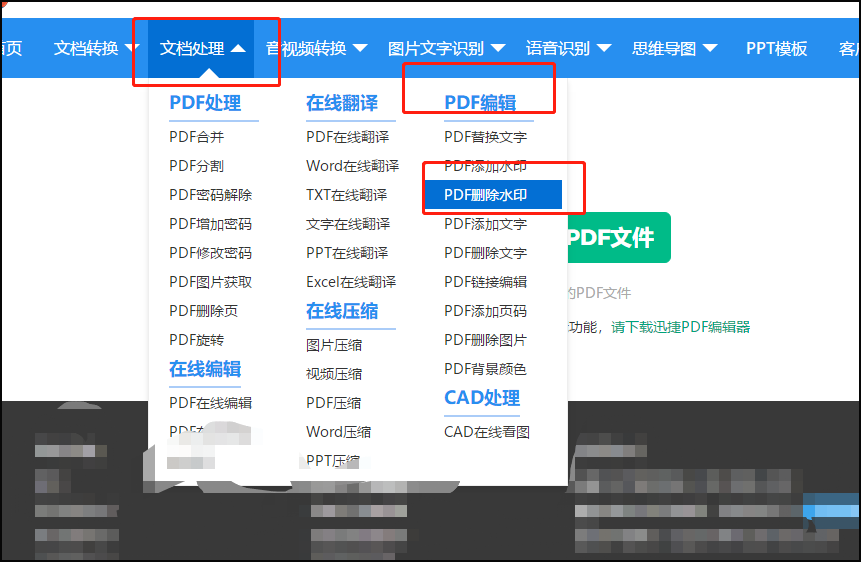Screen dimensions: 861x562
Task: Open 图片压缩 under 在线压缩
Action: [334, 345]
